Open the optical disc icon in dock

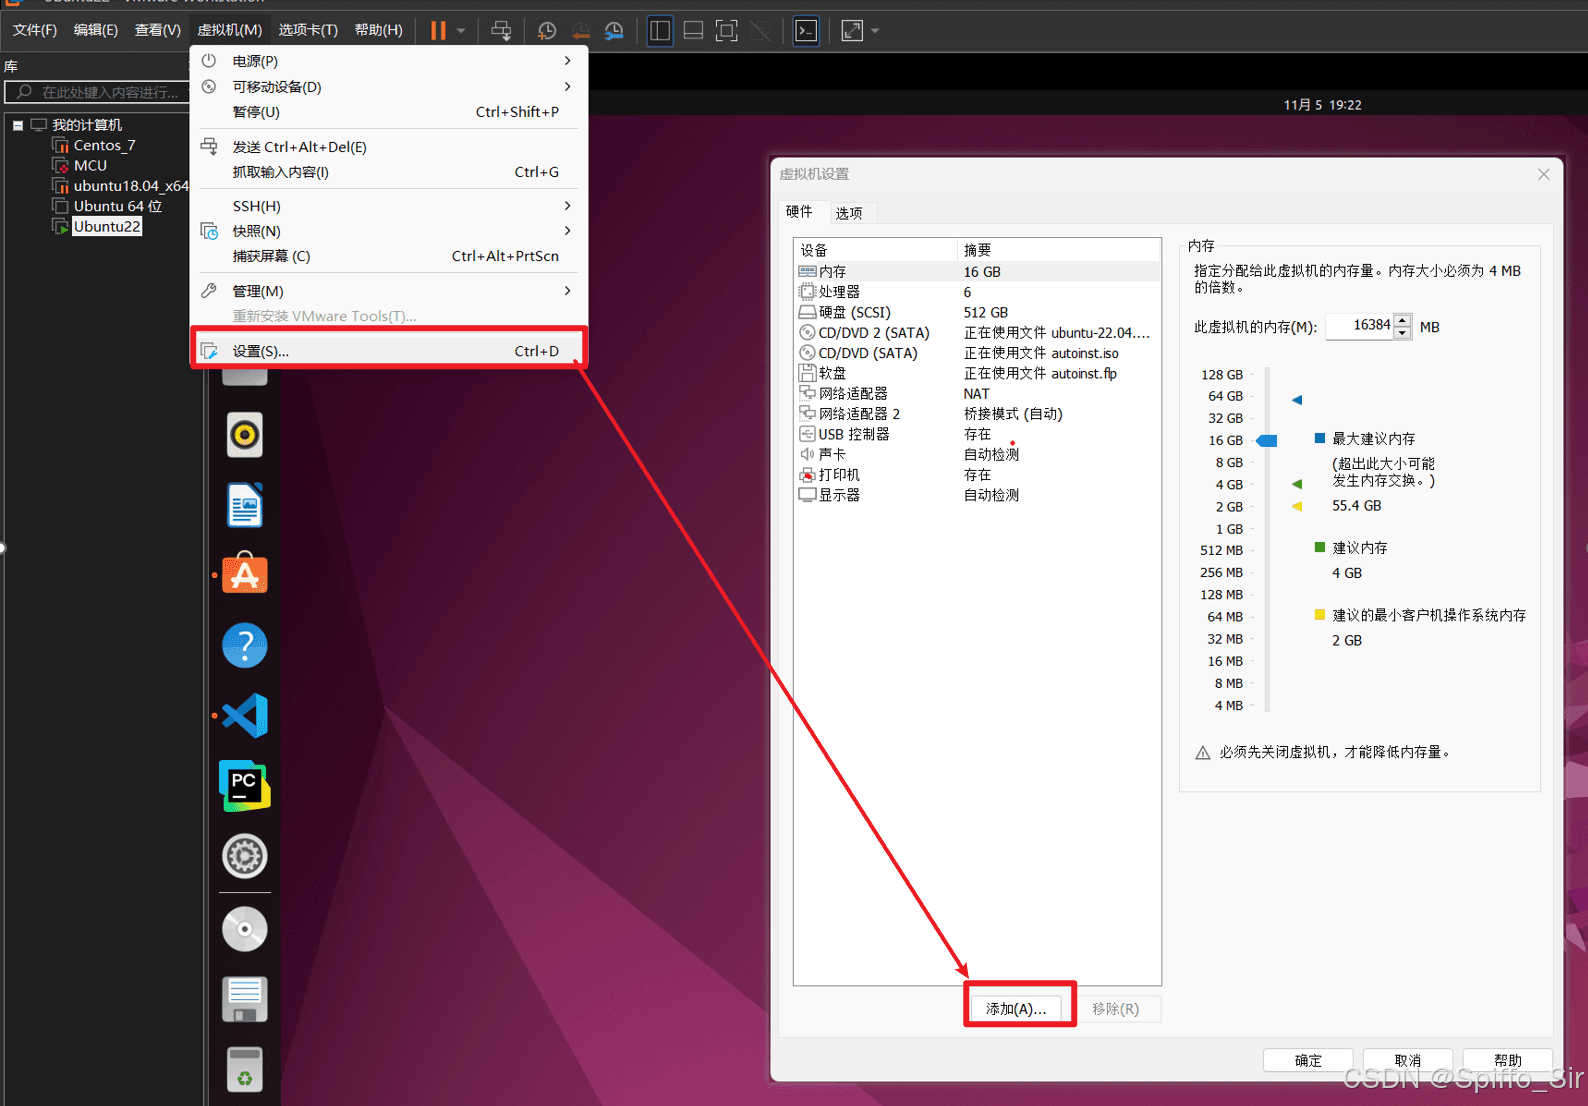click(245, 929)
